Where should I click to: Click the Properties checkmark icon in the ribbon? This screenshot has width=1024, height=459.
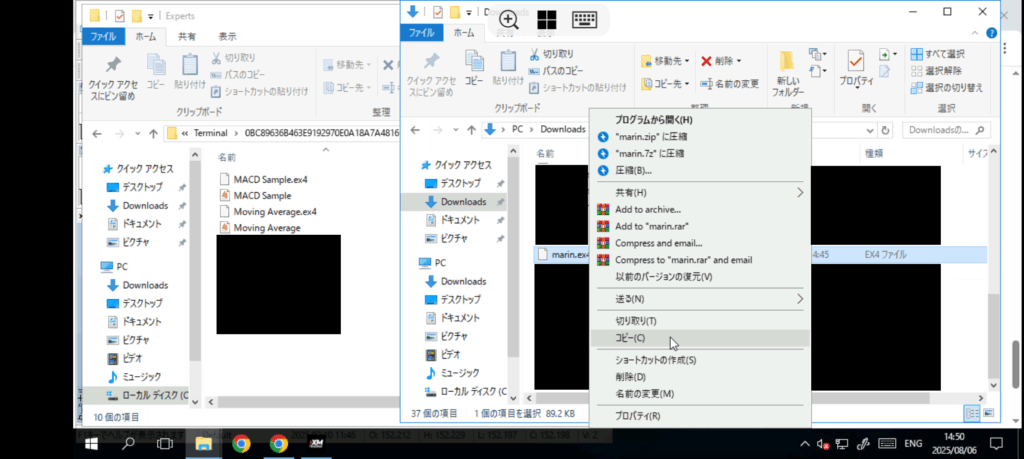tap(855, 68)
